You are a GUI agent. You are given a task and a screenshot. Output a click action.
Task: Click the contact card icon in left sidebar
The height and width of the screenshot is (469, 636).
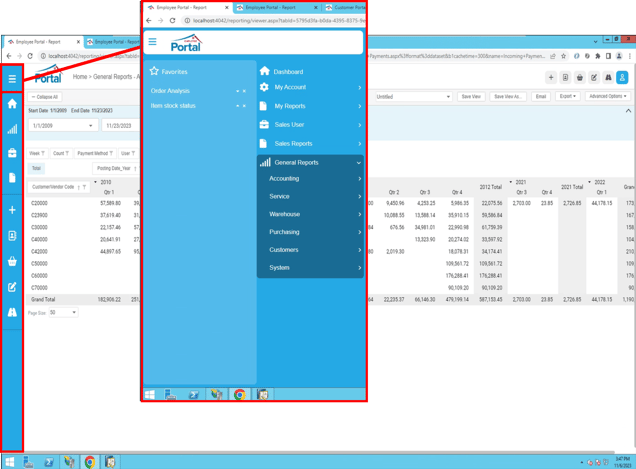[12, 236]
